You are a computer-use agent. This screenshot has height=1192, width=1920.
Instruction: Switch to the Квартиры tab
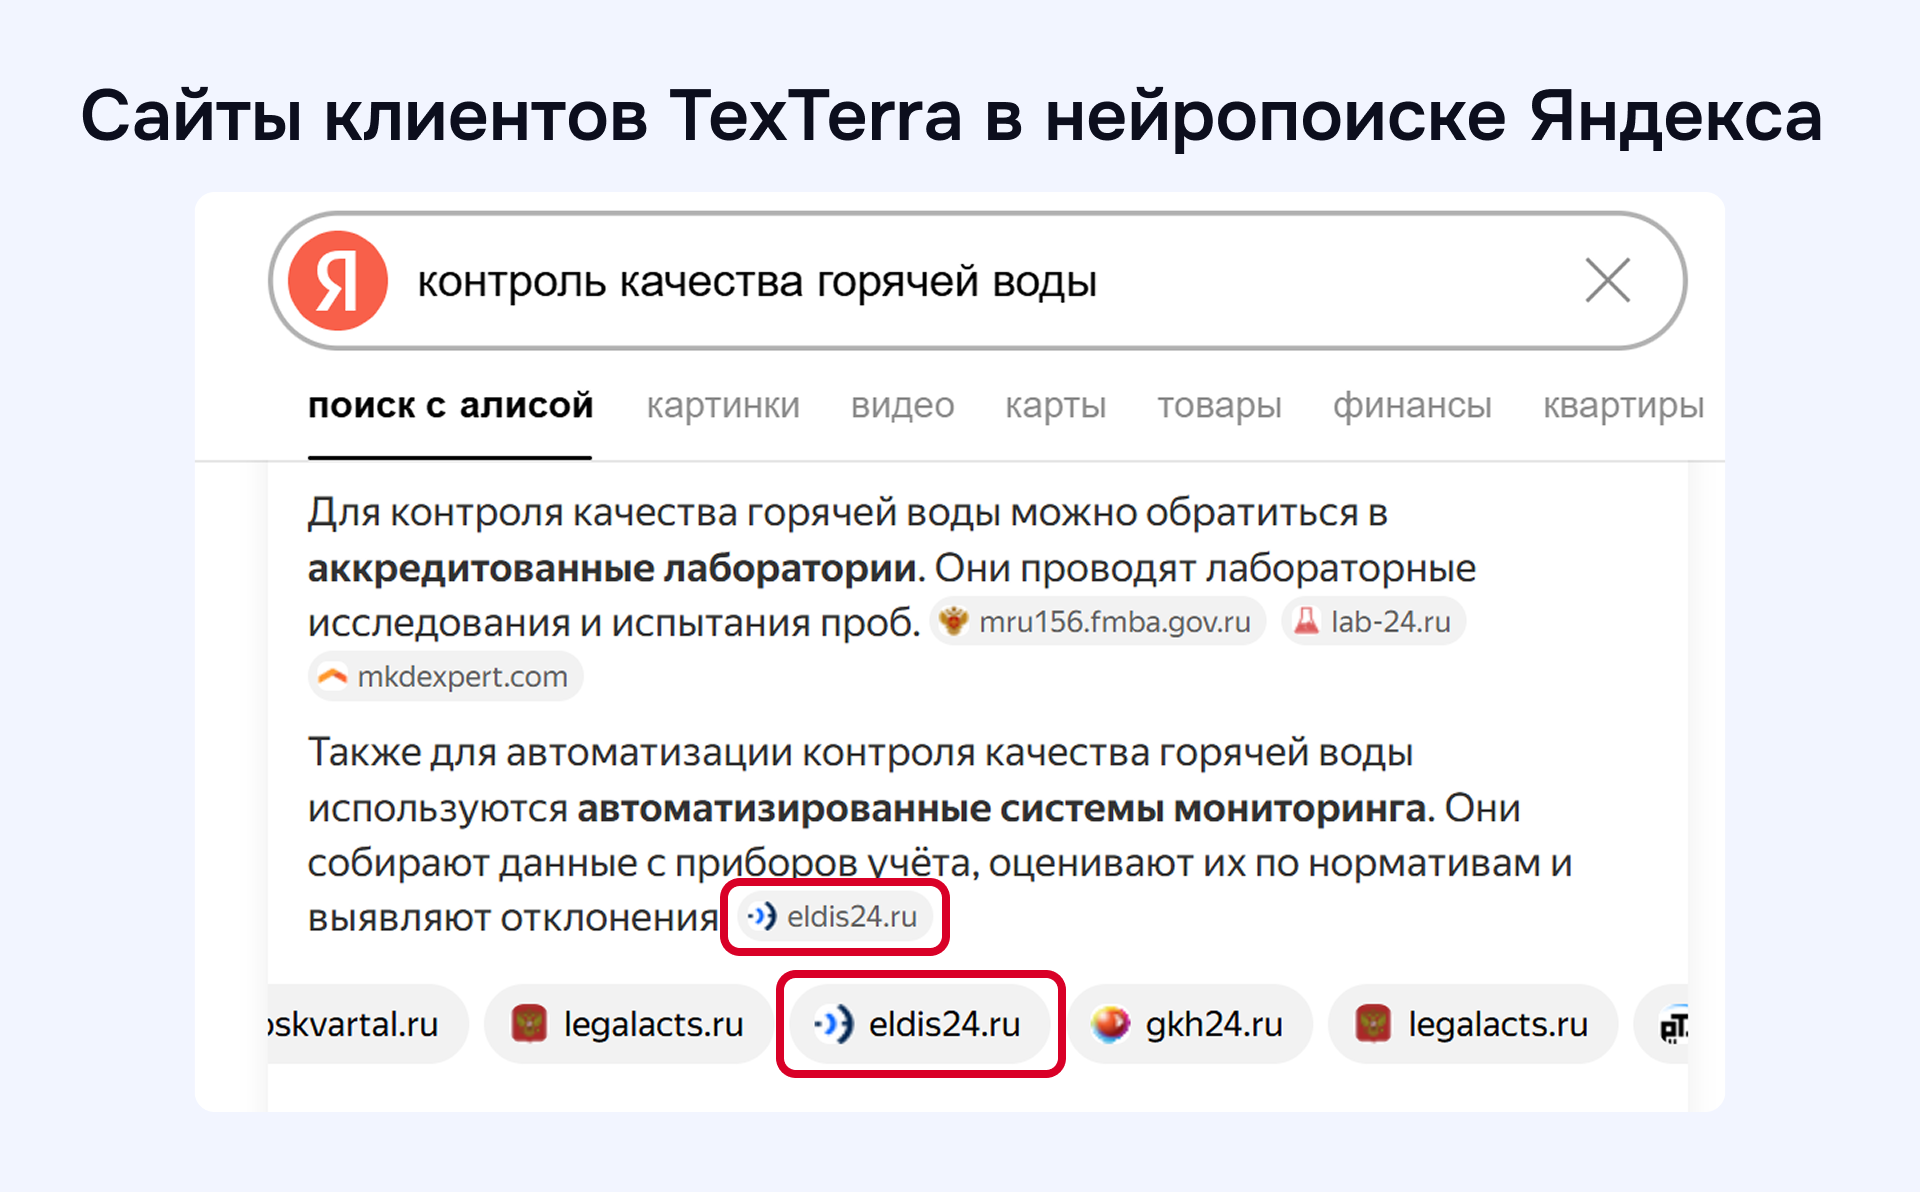tap(1622, 406)
